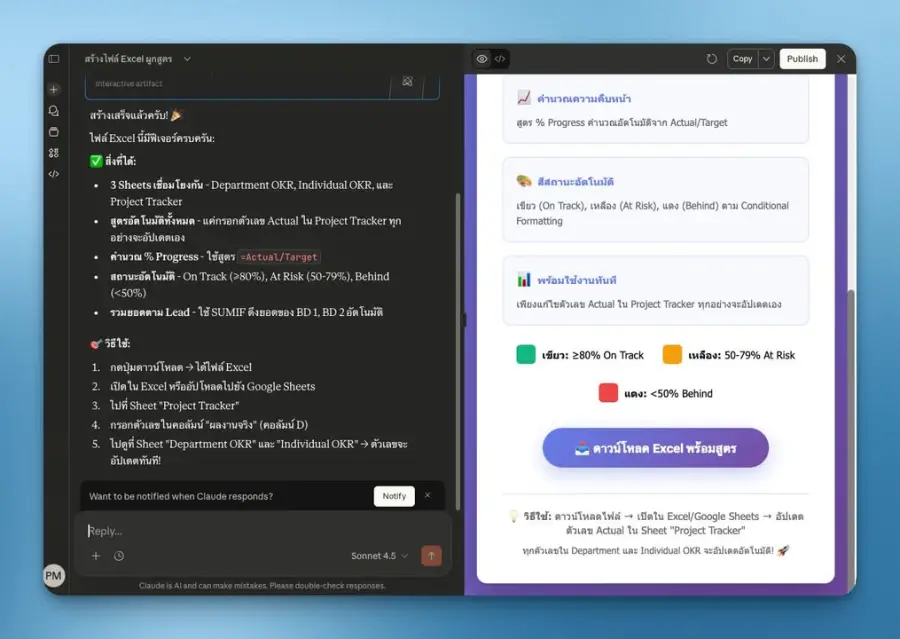The width and height of the screenshot is (900, 639).
Task: Click the bar chart icon in ready-to-use card
Action: click(523, 280)
